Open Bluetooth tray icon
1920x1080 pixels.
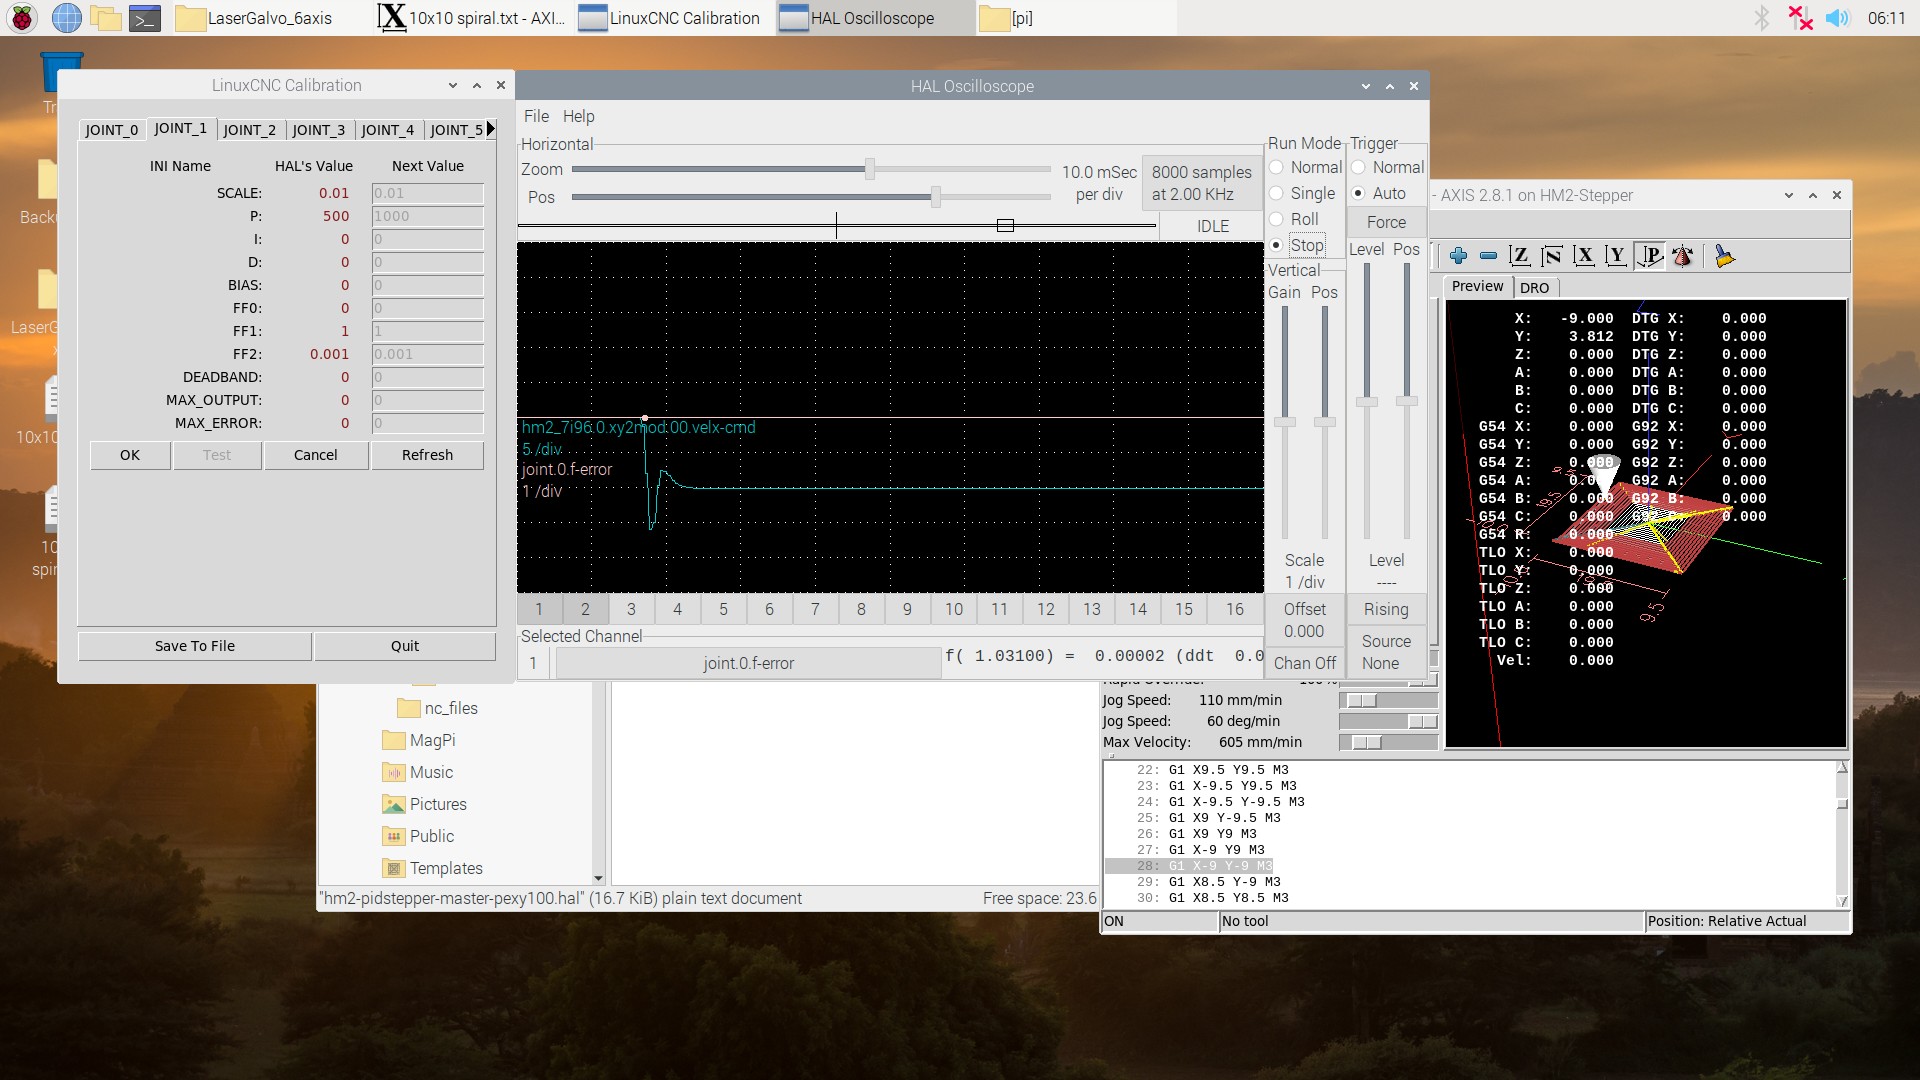point(1762,18)
